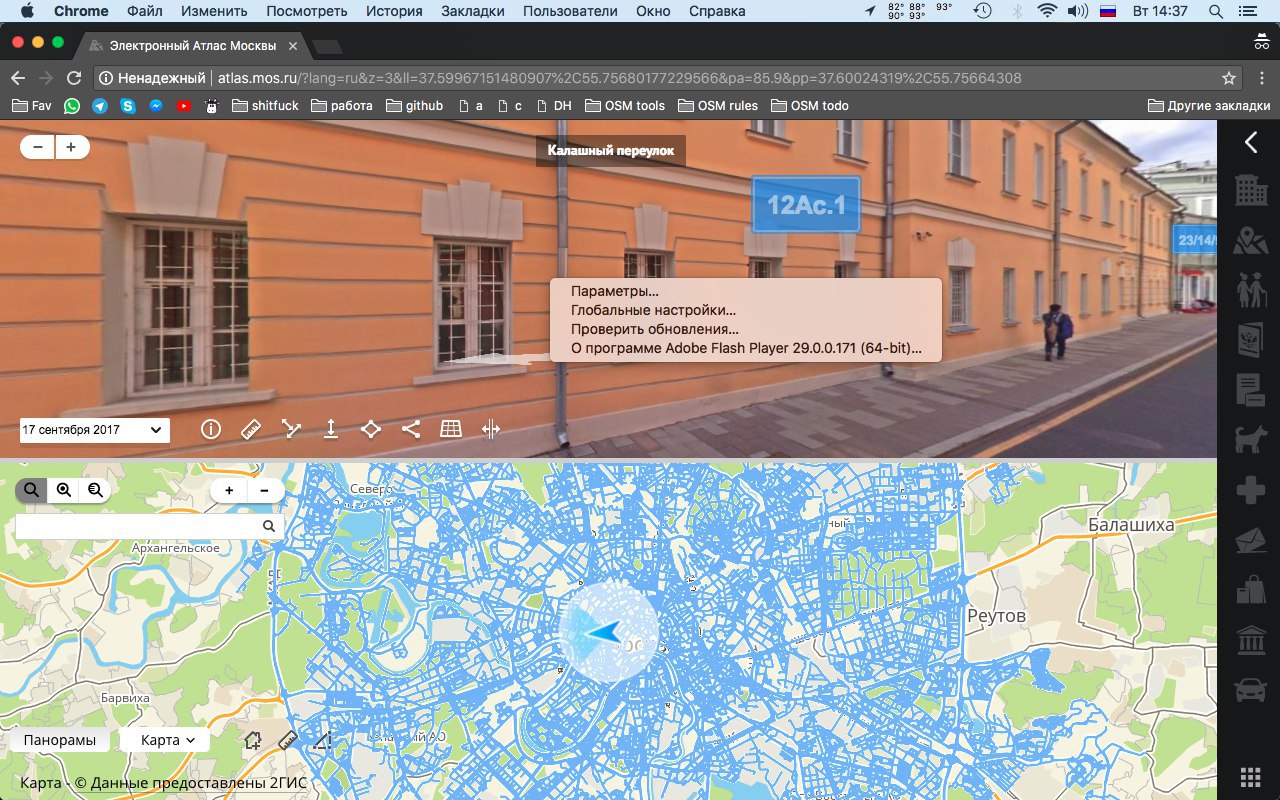Viewport: 1280px width, 800px height.
Task: Click the blue panorama direction arrow on map
Action: (604, 632)
